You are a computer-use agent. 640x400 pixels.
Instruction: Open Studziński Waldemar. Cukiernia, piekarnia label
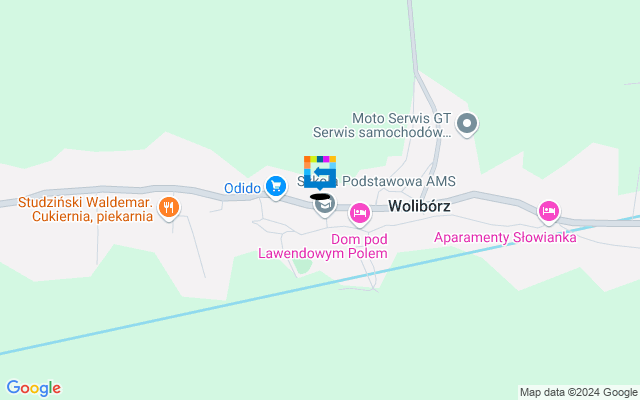pos(86,209)
